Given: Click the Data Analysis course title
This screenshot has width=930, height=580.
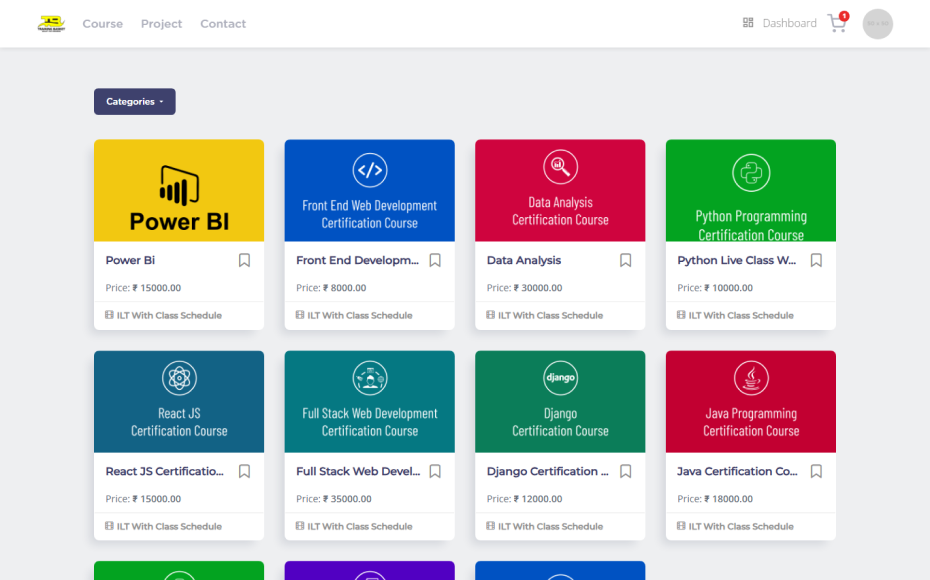Looking at the screenshot, I should (x=524, y=260).
